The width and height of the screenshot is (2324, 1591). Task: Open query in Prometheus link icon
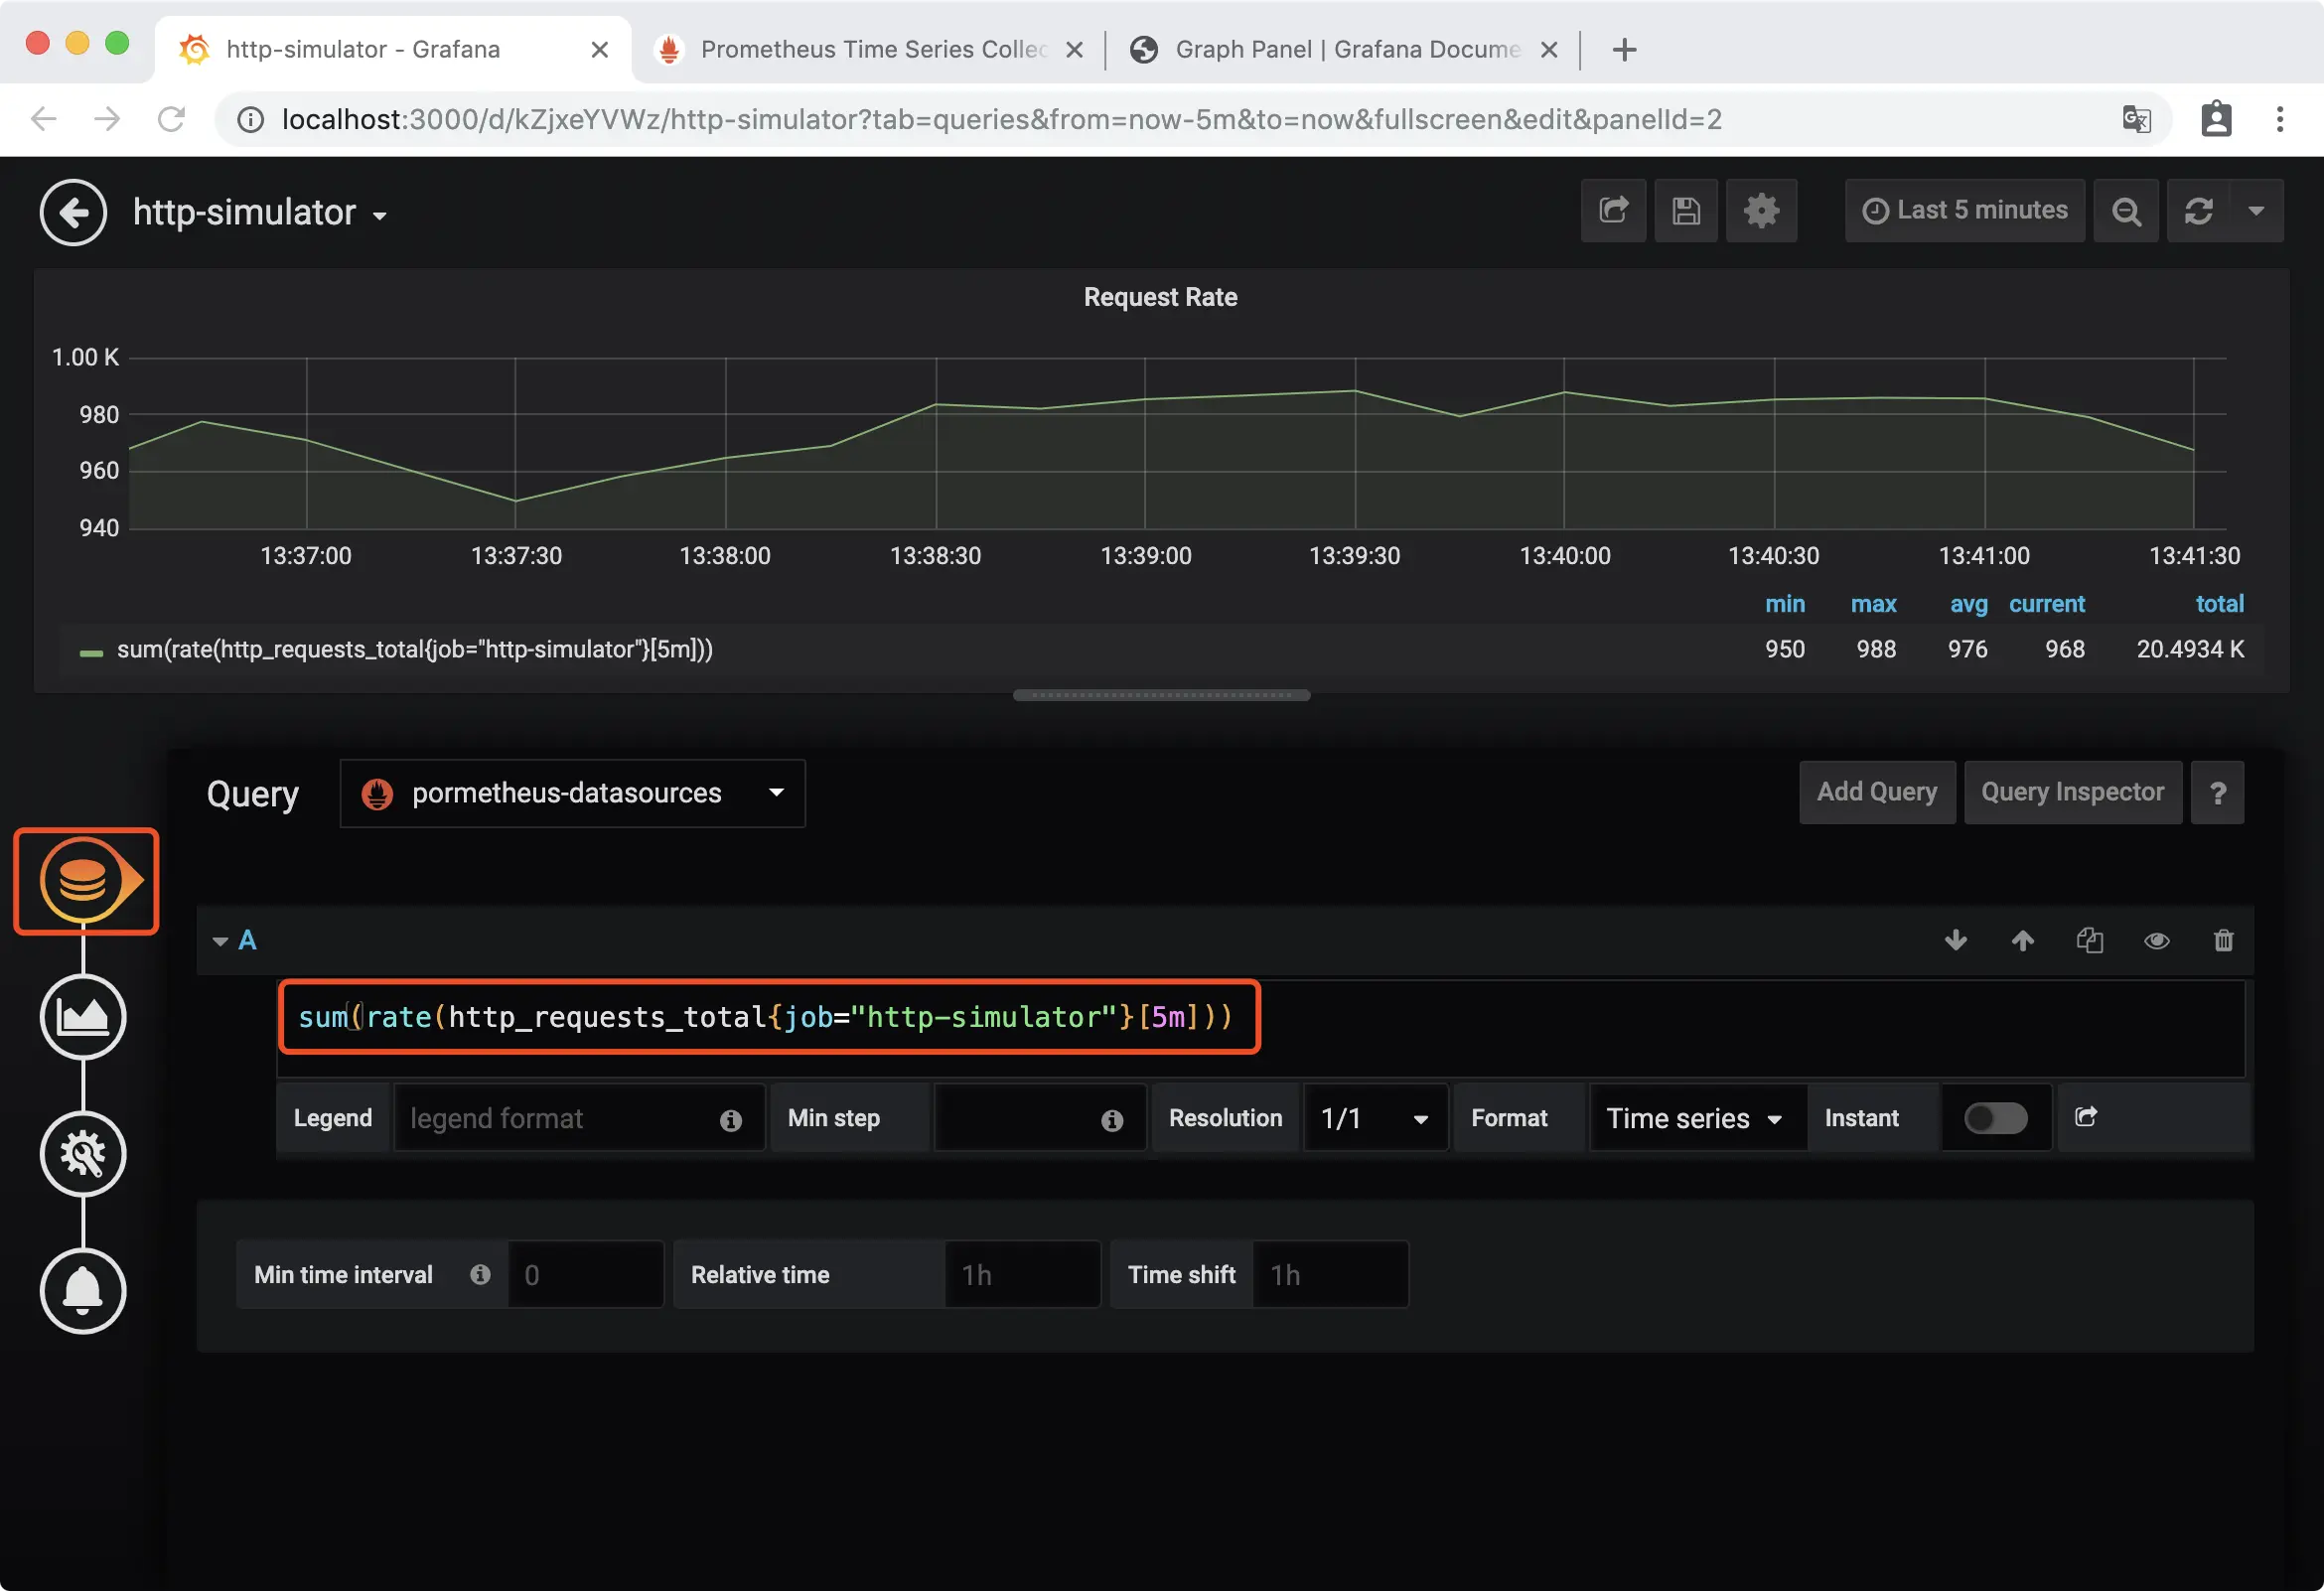coord(2085,1117)
